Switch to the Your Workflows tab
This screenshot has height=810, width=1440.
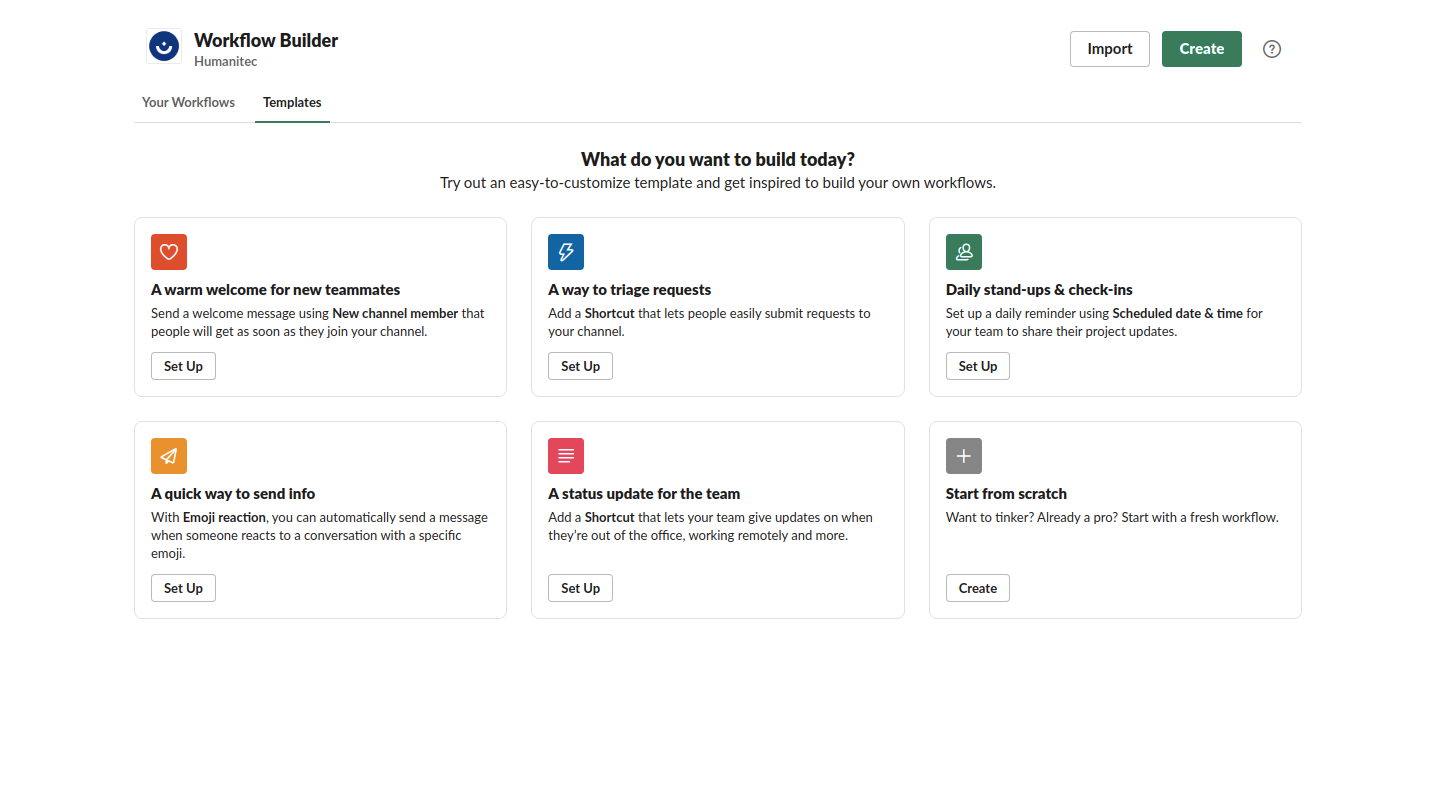pyautogui.click(x=188, y=102)
